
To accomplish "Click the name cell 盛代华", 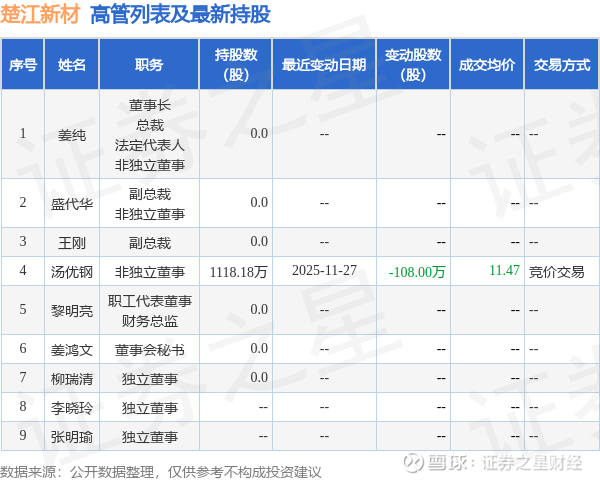I will [x=72, y=204].
